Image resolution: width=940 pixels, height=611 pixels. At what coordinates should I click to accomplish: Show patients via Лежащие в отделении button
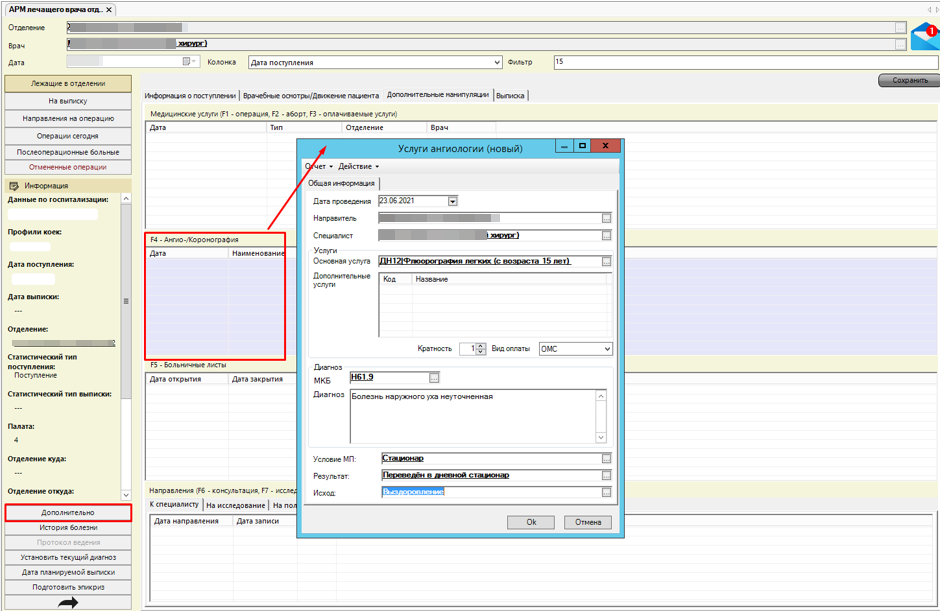coord(68,84)
